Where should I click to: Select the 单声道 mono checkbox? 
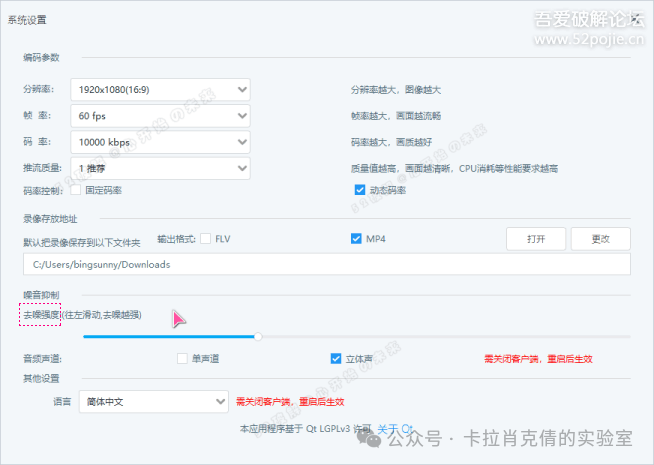coord(182,359)
